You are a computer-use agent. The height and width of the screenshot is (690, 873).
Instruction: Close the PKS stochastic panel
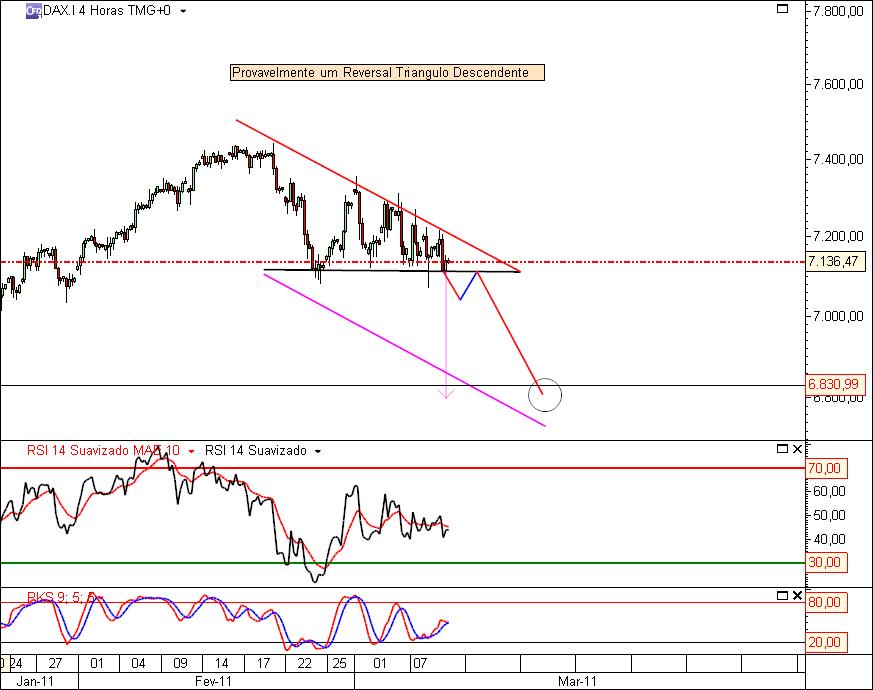coord(797,596)
